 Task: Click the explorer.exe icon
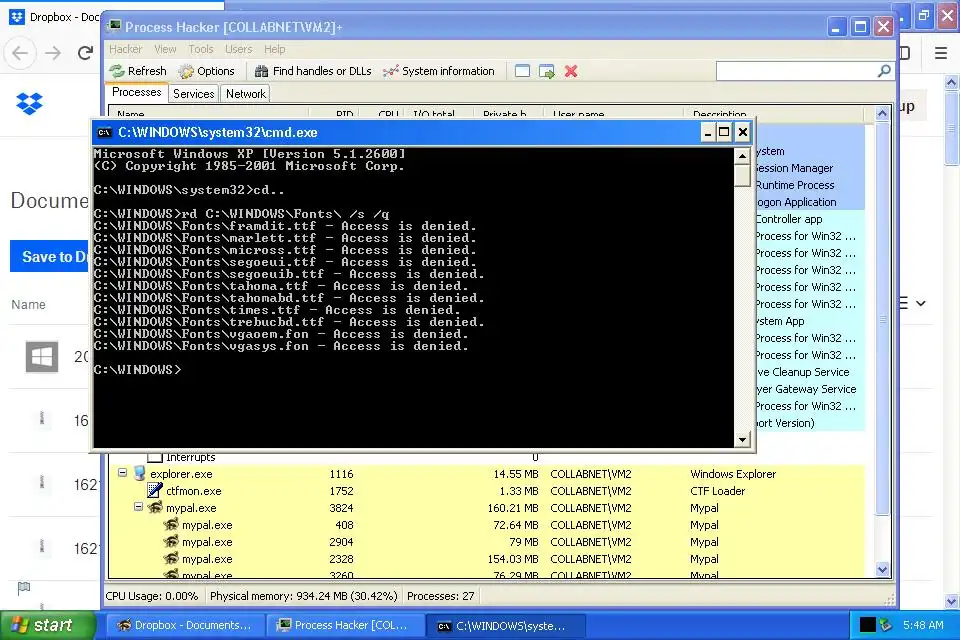pos(140,473)
